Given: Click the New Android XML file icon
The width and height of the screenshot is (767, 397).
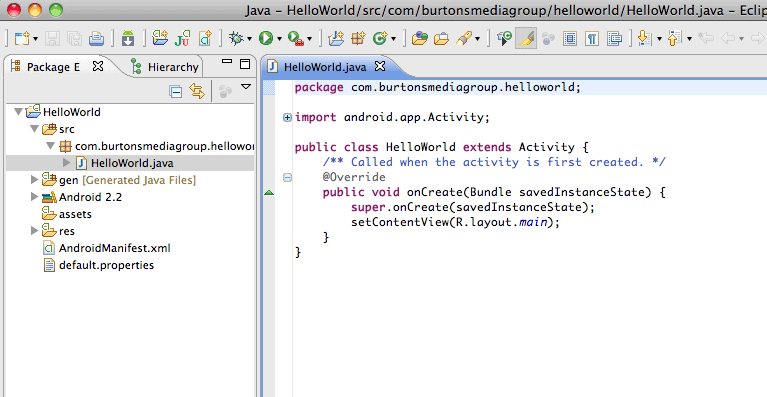Looking at the screenshot, I should click(x=205, y=38).
